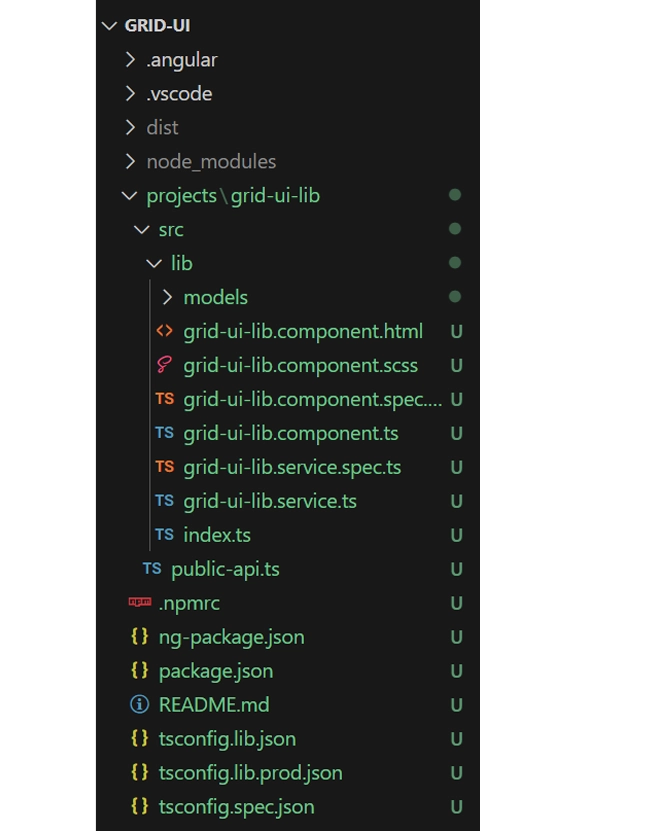Open tsconfig.lib.prod.json file
Viewport: 645px width, 831px height.
pyautogui.click(x=251, y=773)
